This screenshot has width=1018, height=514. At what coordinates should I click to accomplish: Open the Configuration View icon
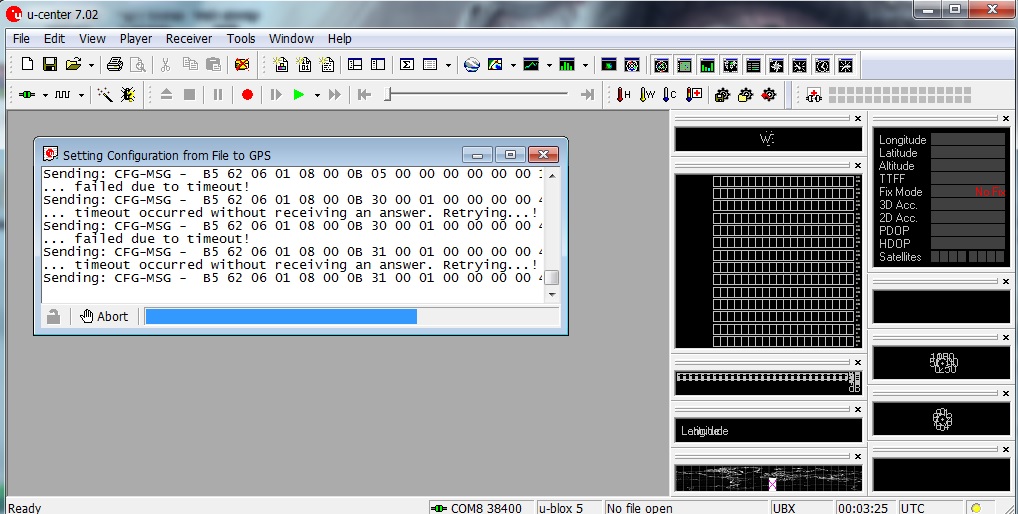pos(378,64)
